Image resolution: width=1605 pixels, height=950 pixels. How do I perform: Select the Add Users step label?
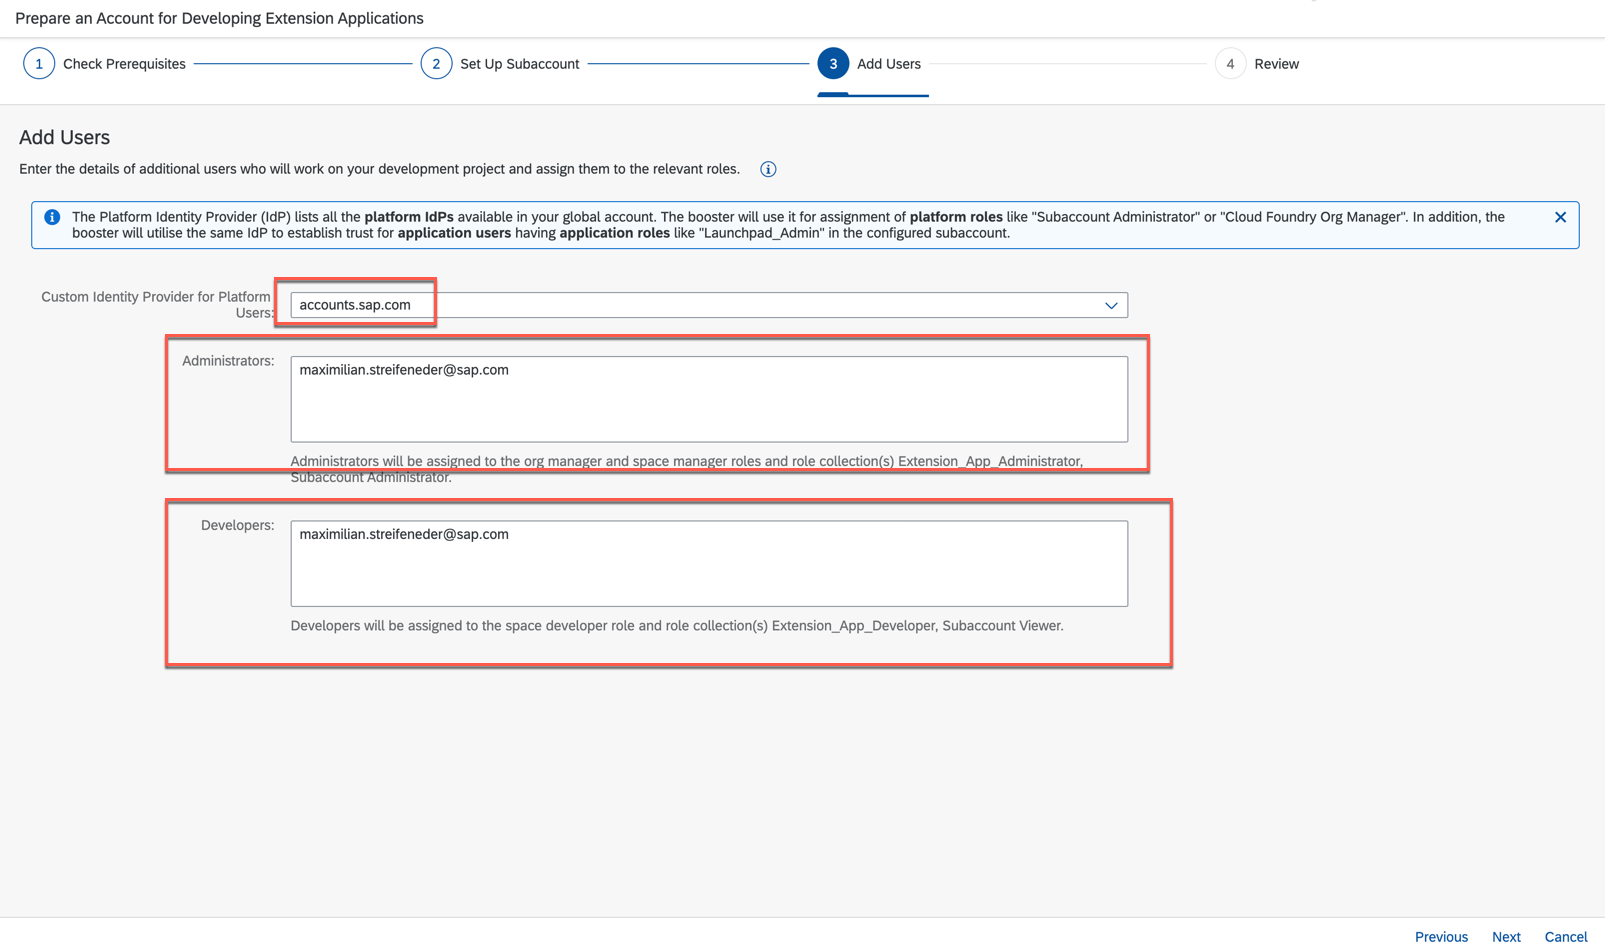[889, 64]
